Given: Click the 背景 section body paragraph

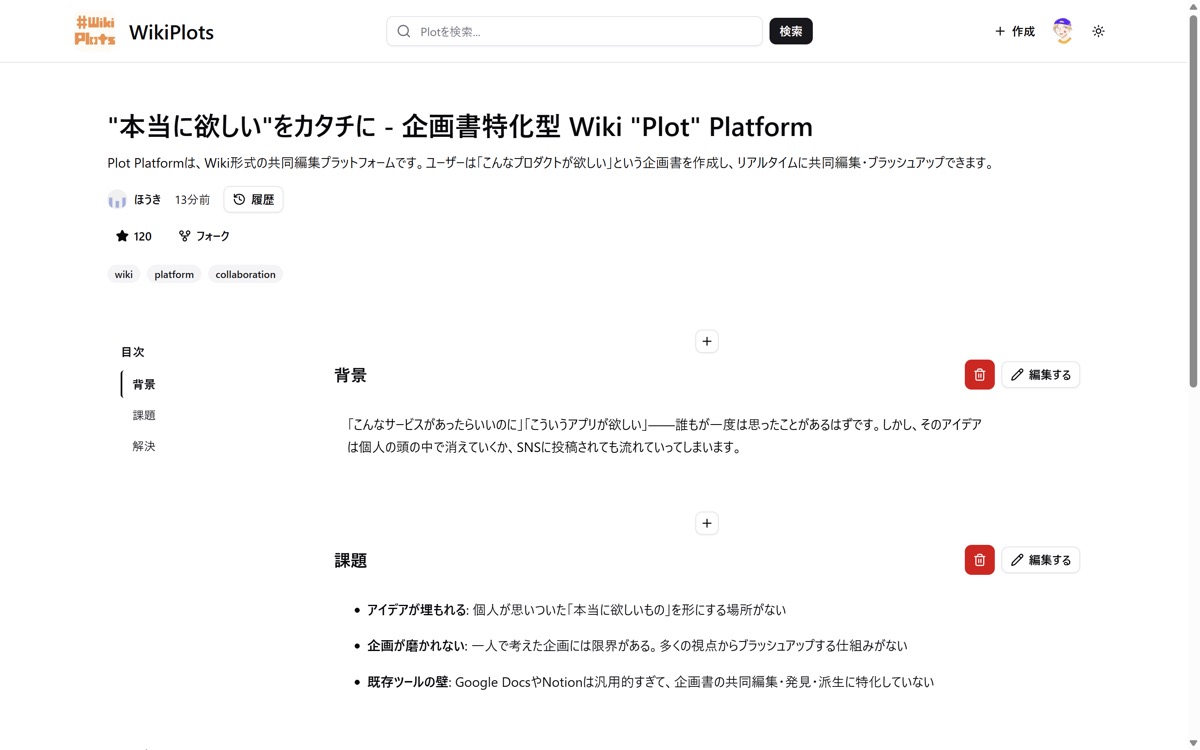Looking at the screenshot, I should 665,436.
